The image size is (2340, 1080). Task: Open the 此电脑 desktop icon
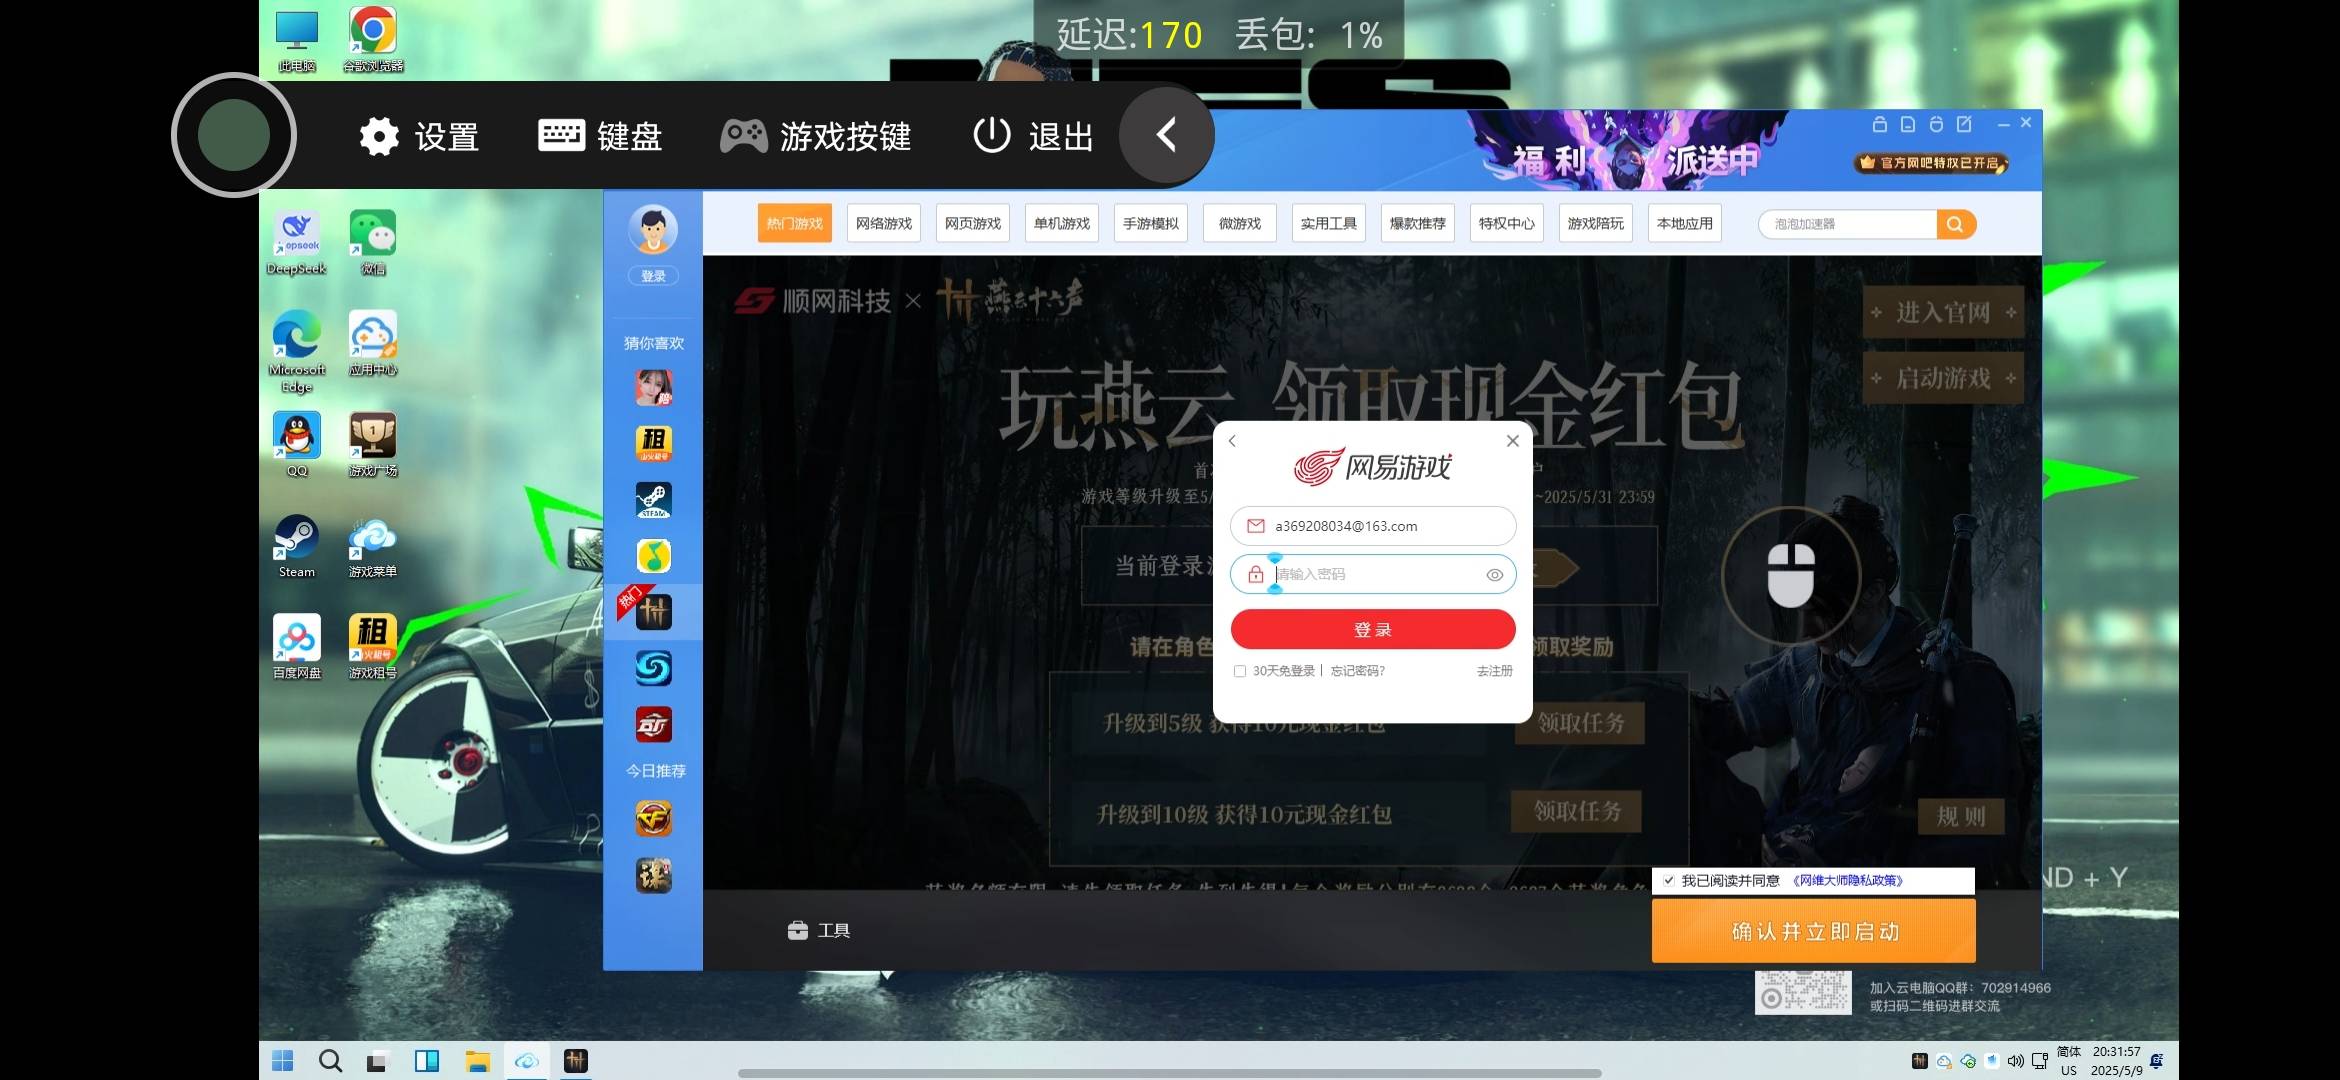[x=297, y=40]
